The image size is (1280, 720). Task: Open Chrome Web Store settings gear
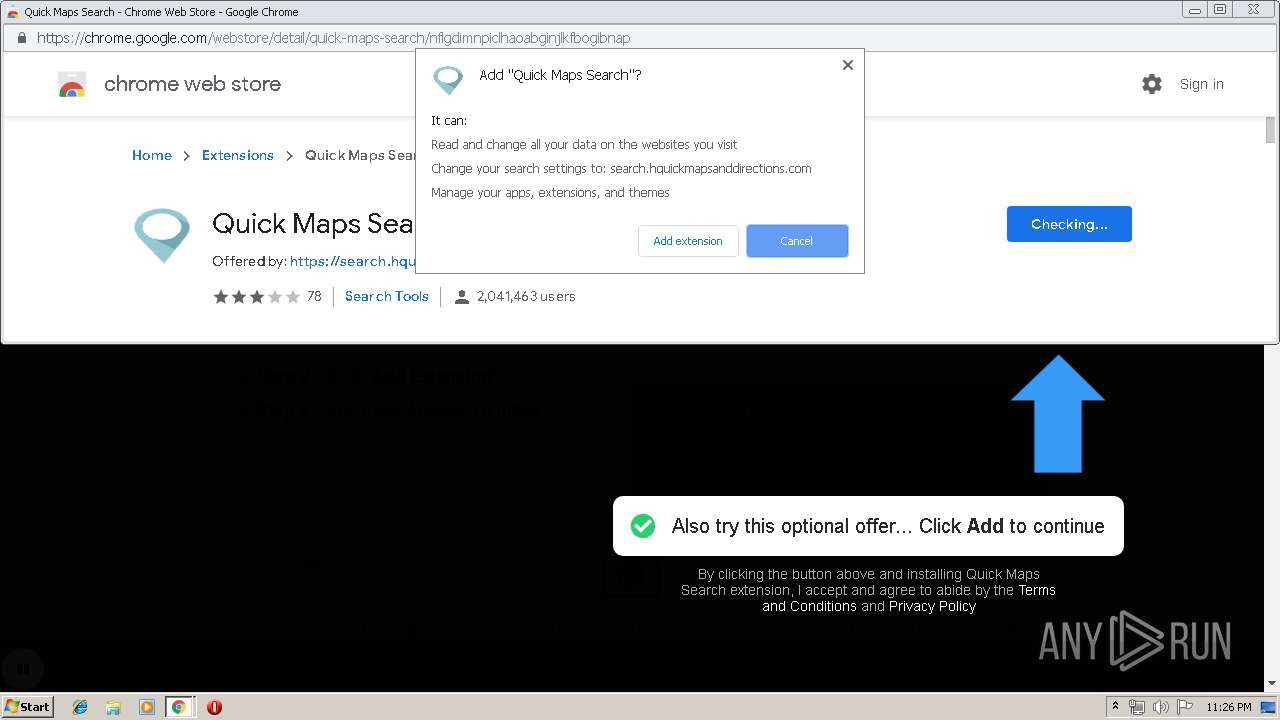pos(1152,84)
